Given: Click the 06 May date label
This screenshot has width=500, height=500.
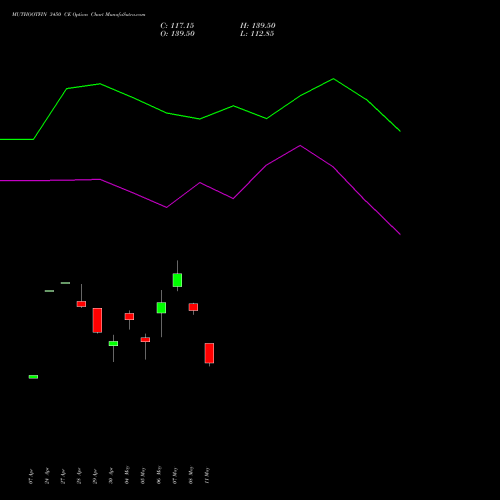Looking at the screenshot, I should pyautogui.click(x=159, y=475).
